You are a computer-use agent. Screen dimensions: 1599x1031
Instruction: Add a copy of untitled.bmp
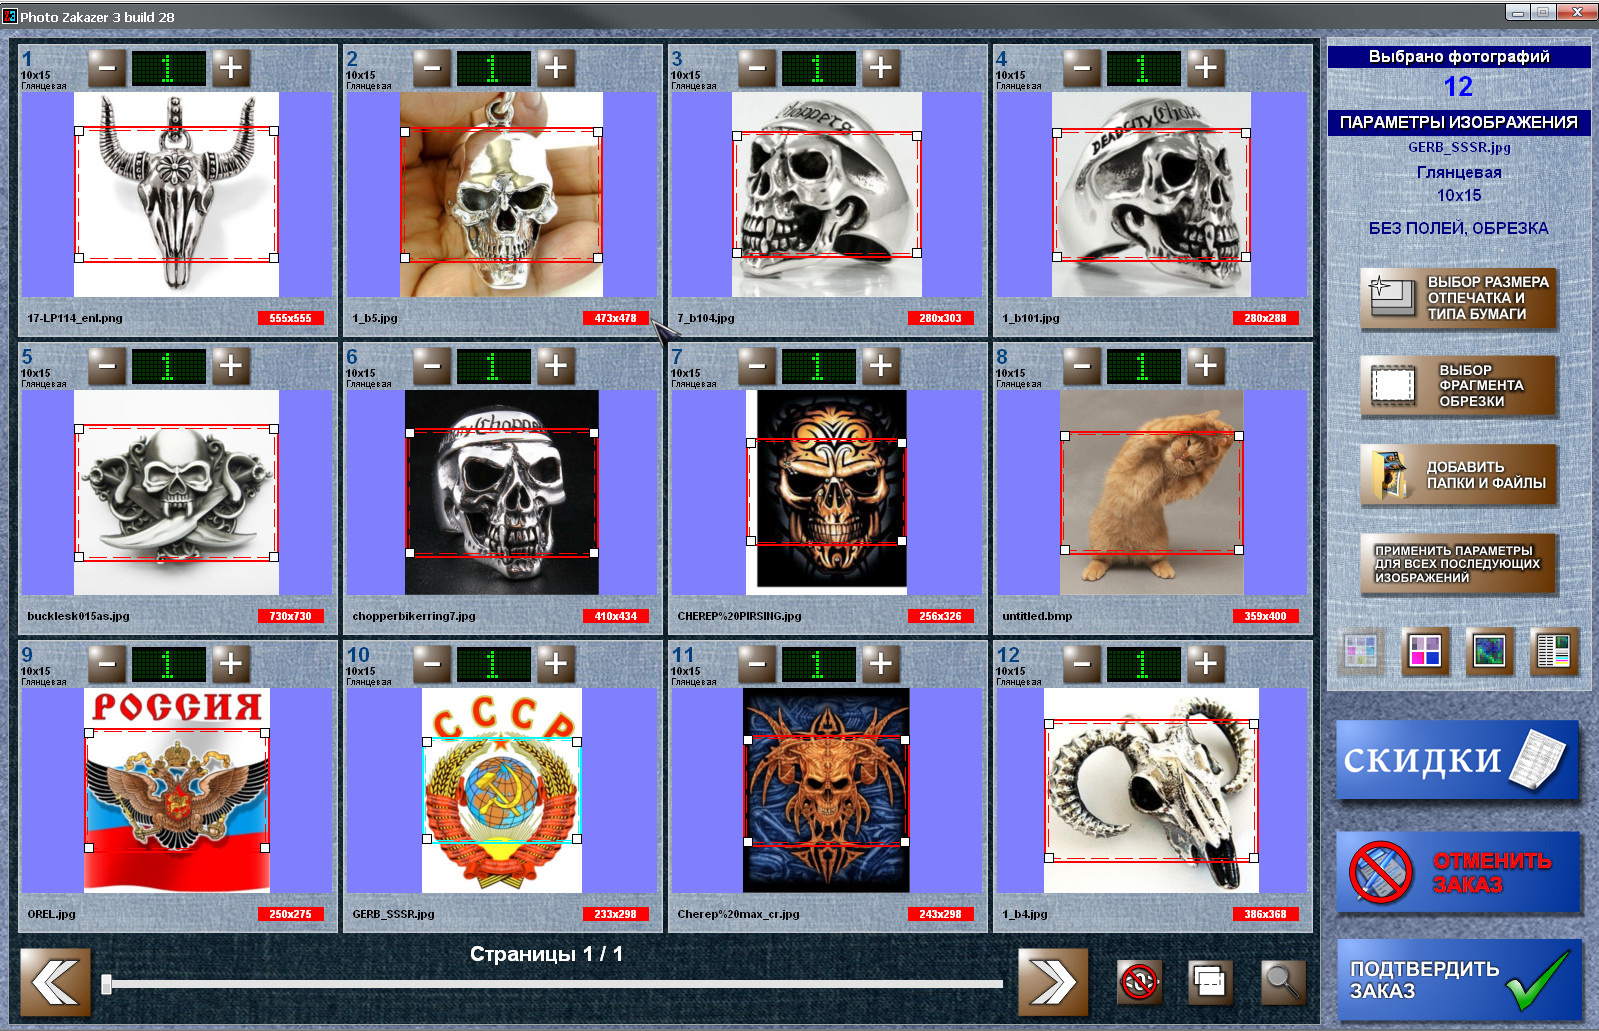(1205, 366)
